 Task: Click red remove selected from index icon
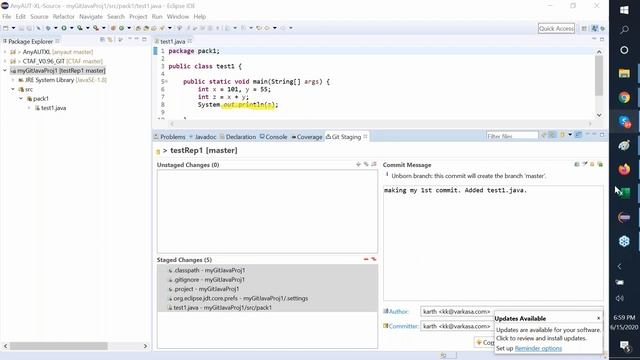(x=366, y=259)
